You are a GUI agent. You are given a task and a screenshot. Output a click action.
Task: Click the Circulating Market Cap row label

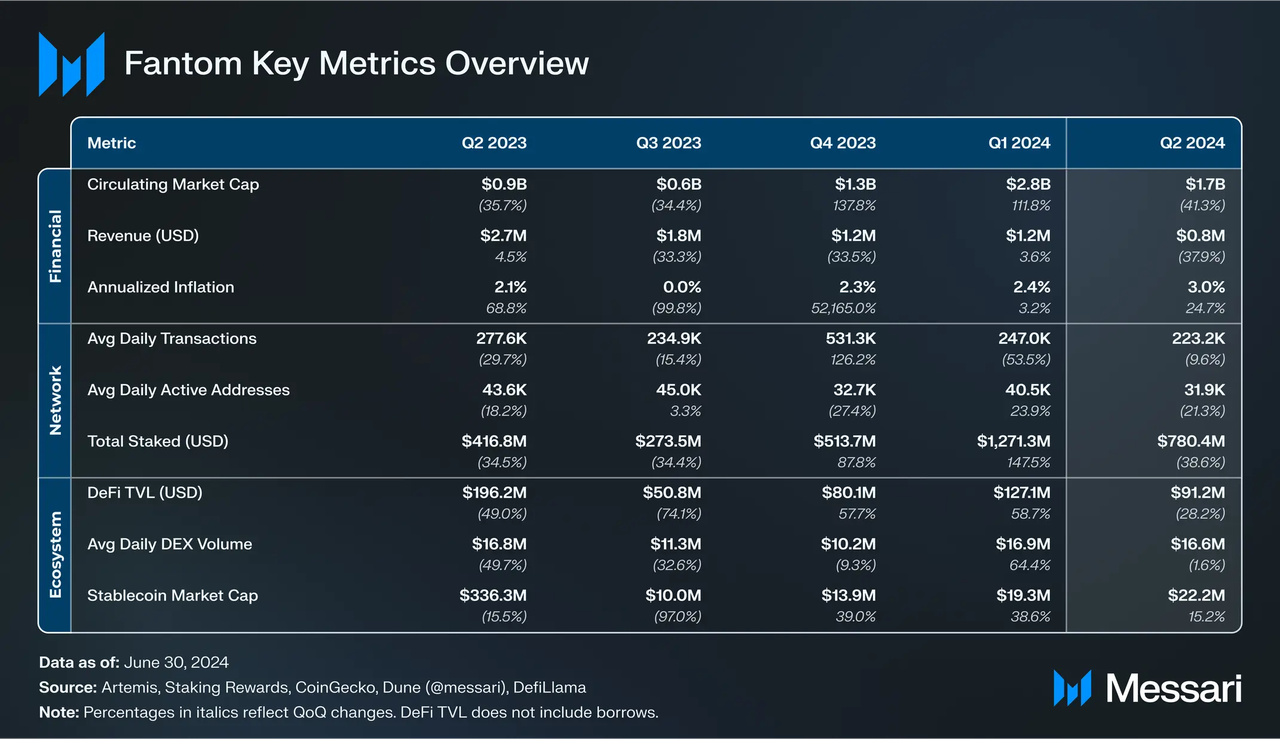(x=173, y=184)
